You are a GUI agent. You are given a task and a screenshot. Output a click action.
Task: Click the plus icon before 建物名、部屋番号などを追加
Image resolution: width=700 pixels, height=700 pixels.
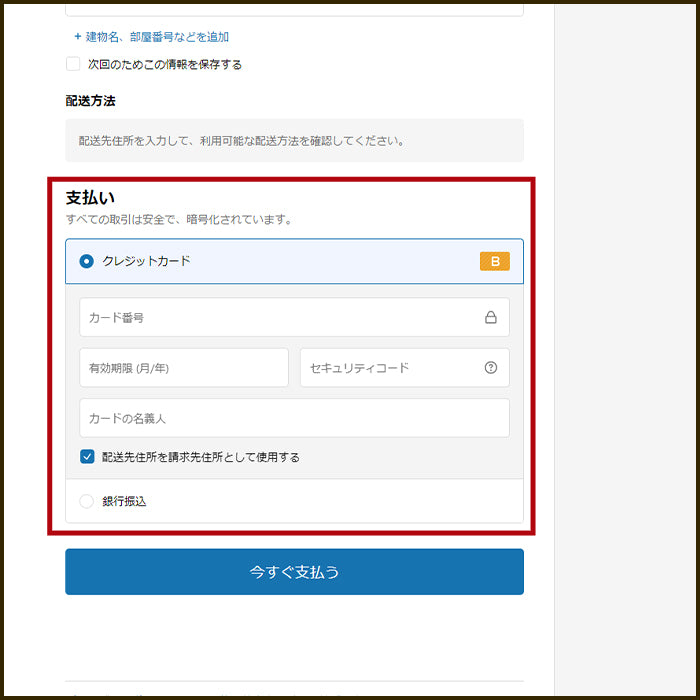click(78, 37)
